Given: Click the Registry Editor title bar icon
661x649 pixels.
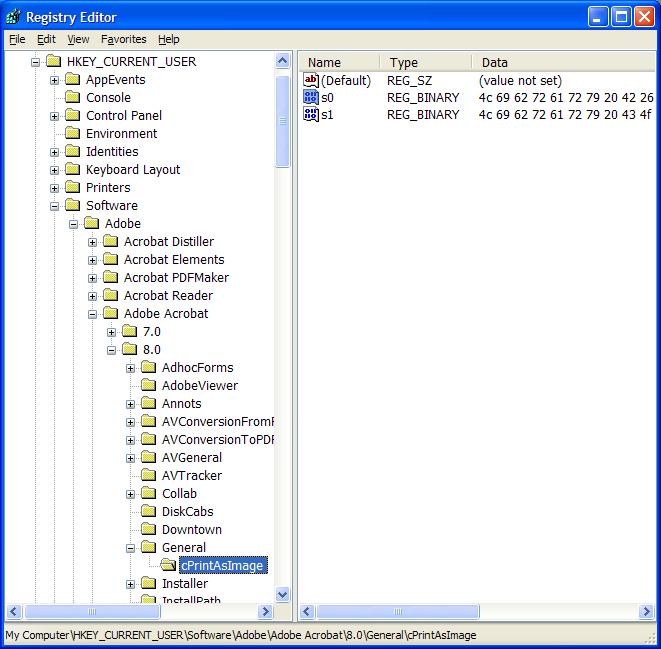Looking at the screenshot, I should 13,16.
